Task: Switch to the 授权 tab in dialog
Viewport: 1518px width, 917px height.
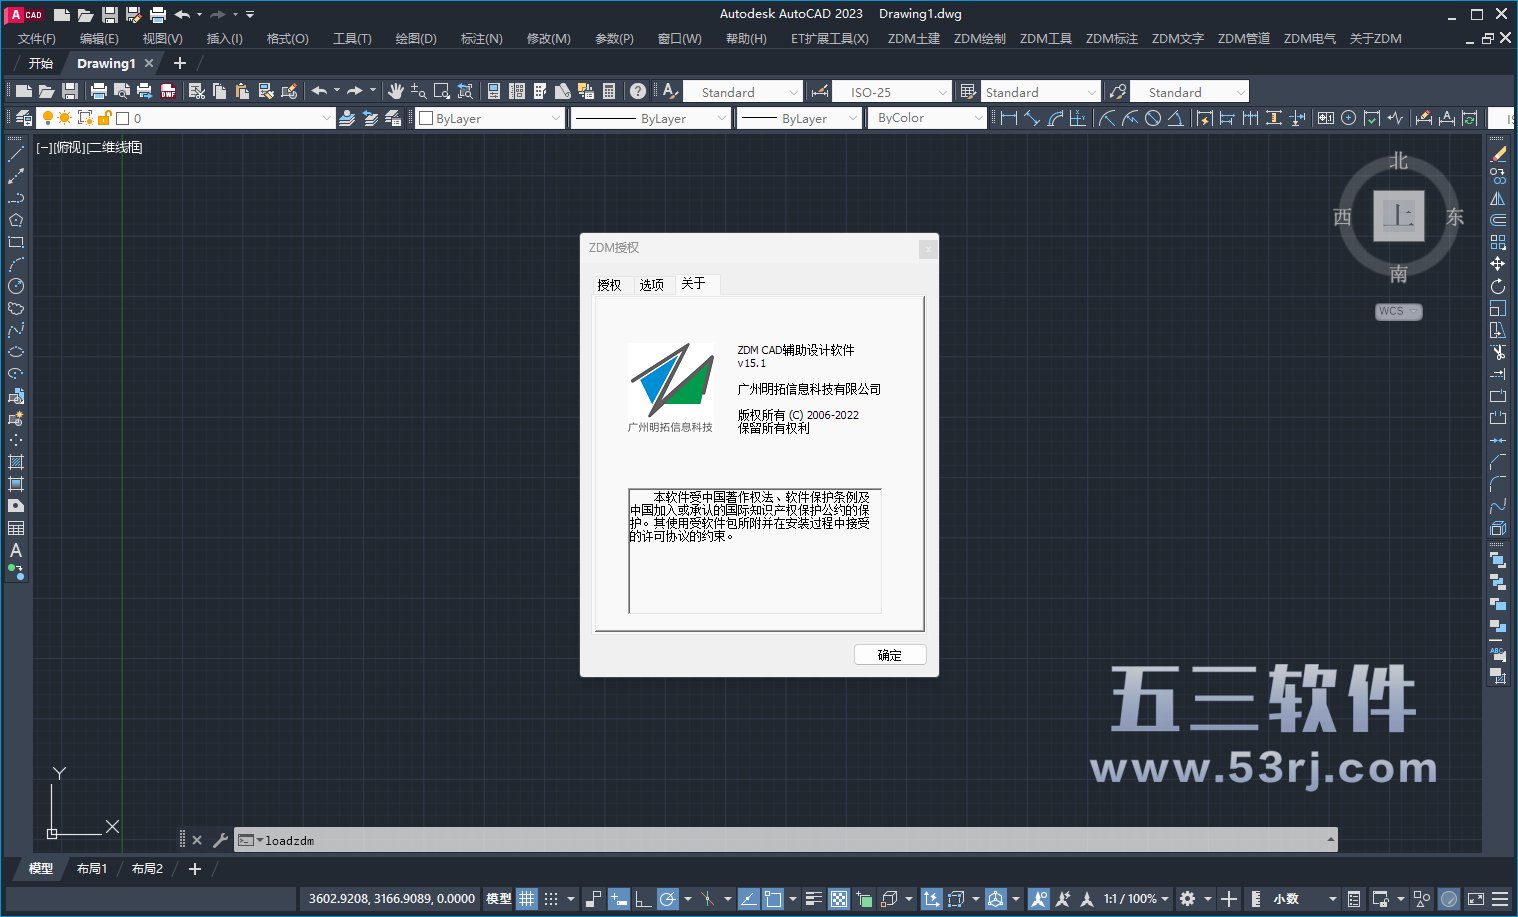Action: [609, 285]
